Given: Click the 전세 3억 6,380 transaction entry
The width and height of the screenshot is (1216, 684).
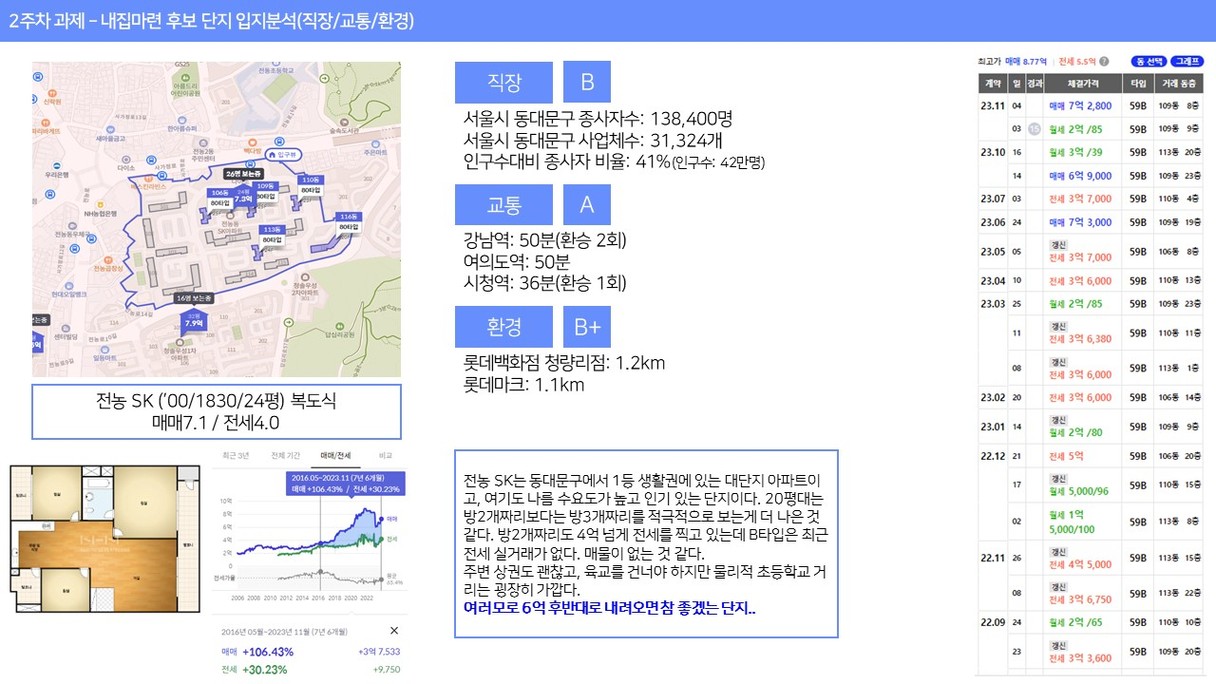Looking at the screenshot, I should click(1080, 339).
